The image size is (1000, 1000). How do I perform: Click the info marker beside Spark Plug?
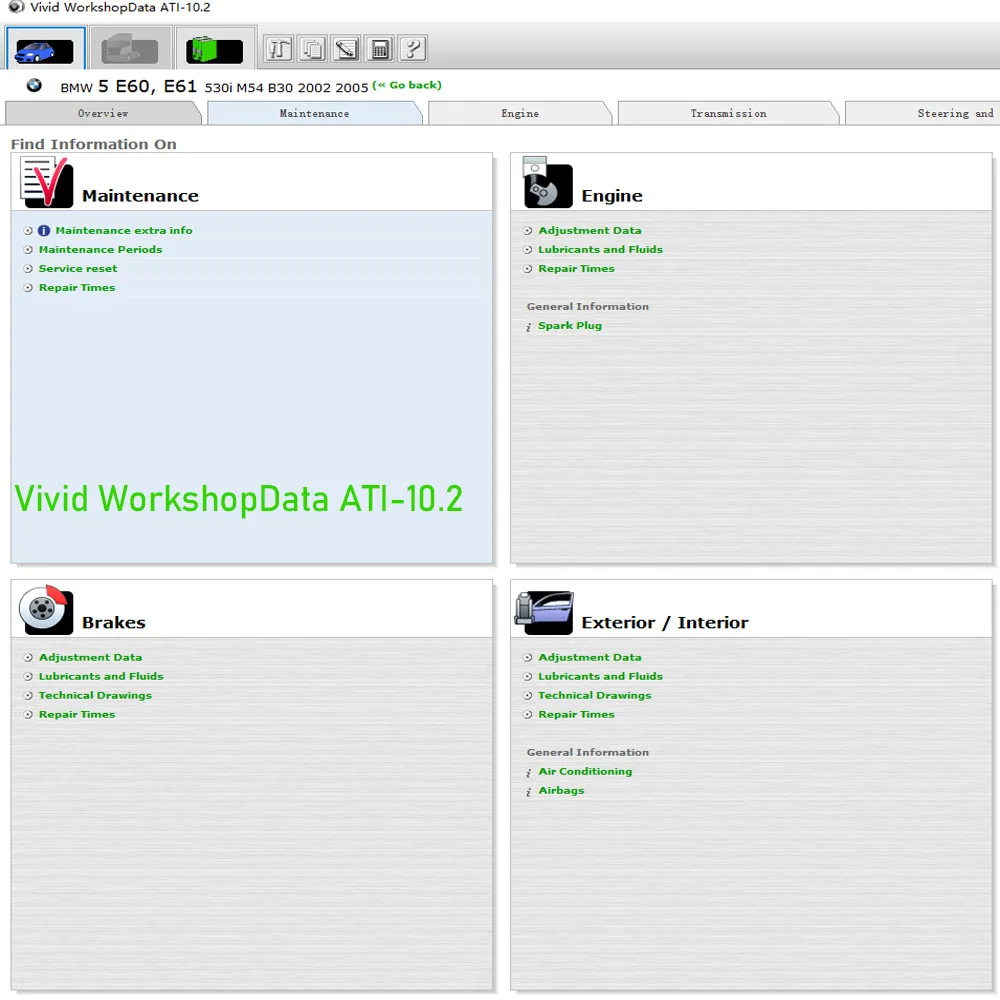(529, 327)
